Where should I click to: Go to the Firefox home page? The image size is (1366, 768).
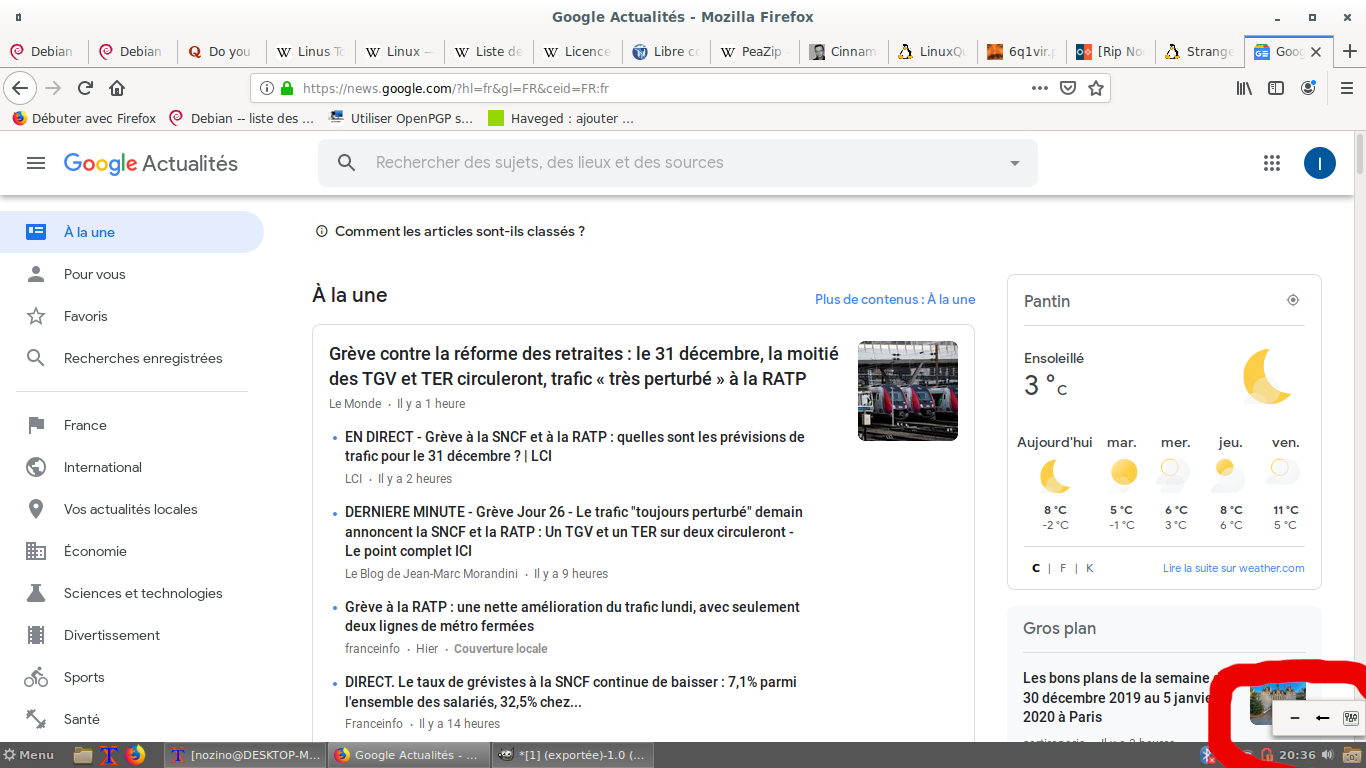pyautogui.click(x=117, y=88)
